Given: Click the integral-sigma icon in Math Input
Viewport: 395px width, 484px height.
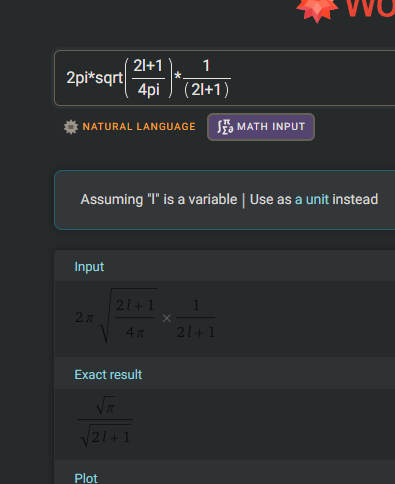Looking at the screenshot, I should click(x=225, y=127).
